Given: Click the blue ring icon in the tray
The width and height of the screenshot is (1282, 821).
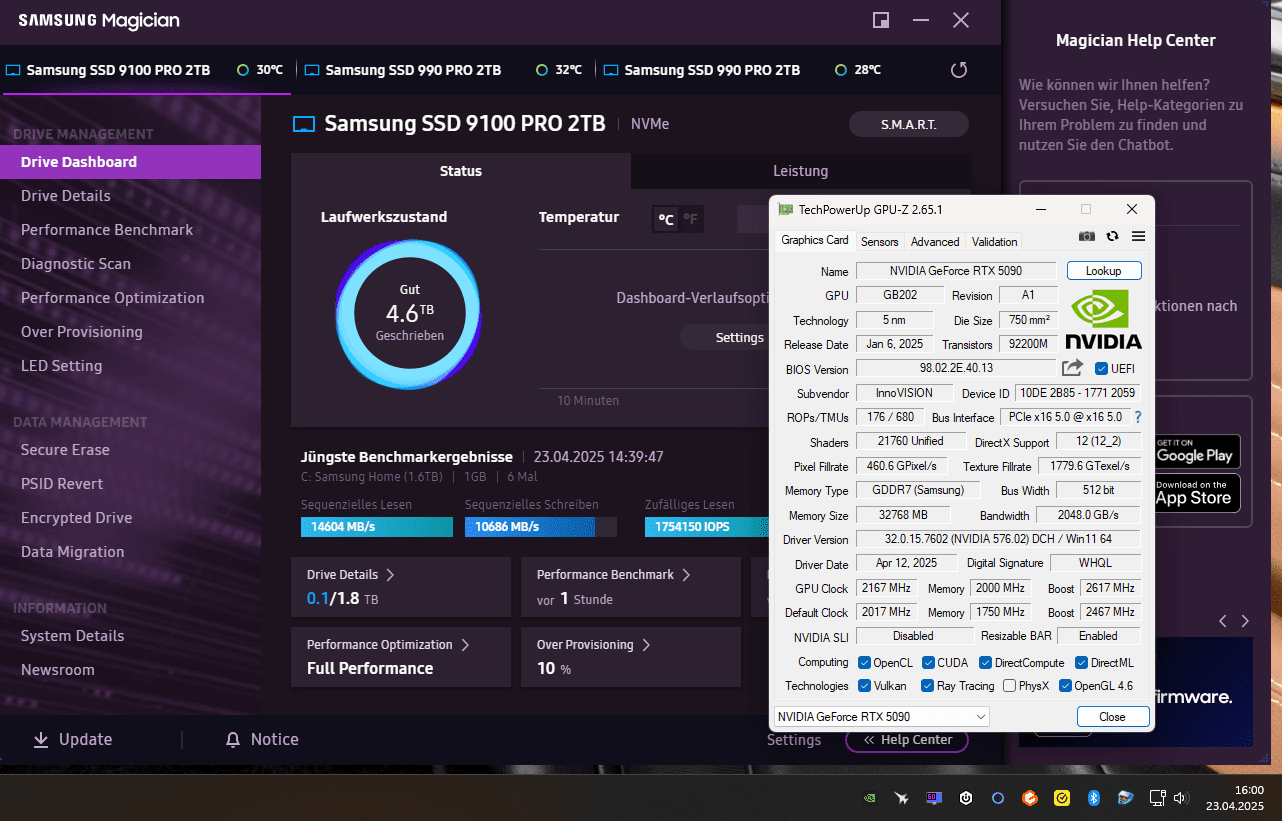Looking at the screenshot, I should point(997,798).
